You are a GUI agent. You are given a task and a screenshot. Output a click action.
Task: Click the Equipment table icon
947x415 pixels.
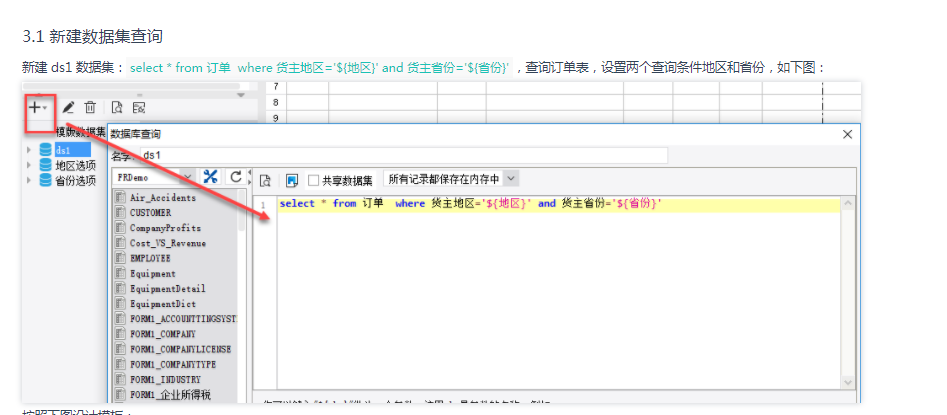pyautogui.click(x=120, y=274)
